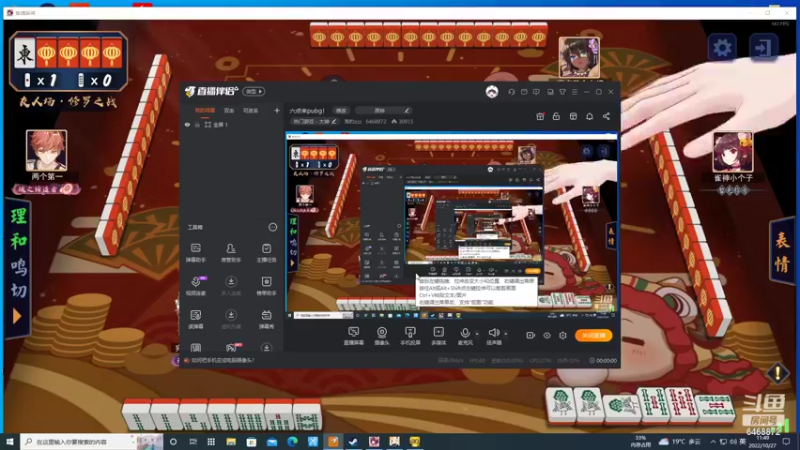
Task: Switch to 我的场景 scene tab
Action: coord(205,110)
